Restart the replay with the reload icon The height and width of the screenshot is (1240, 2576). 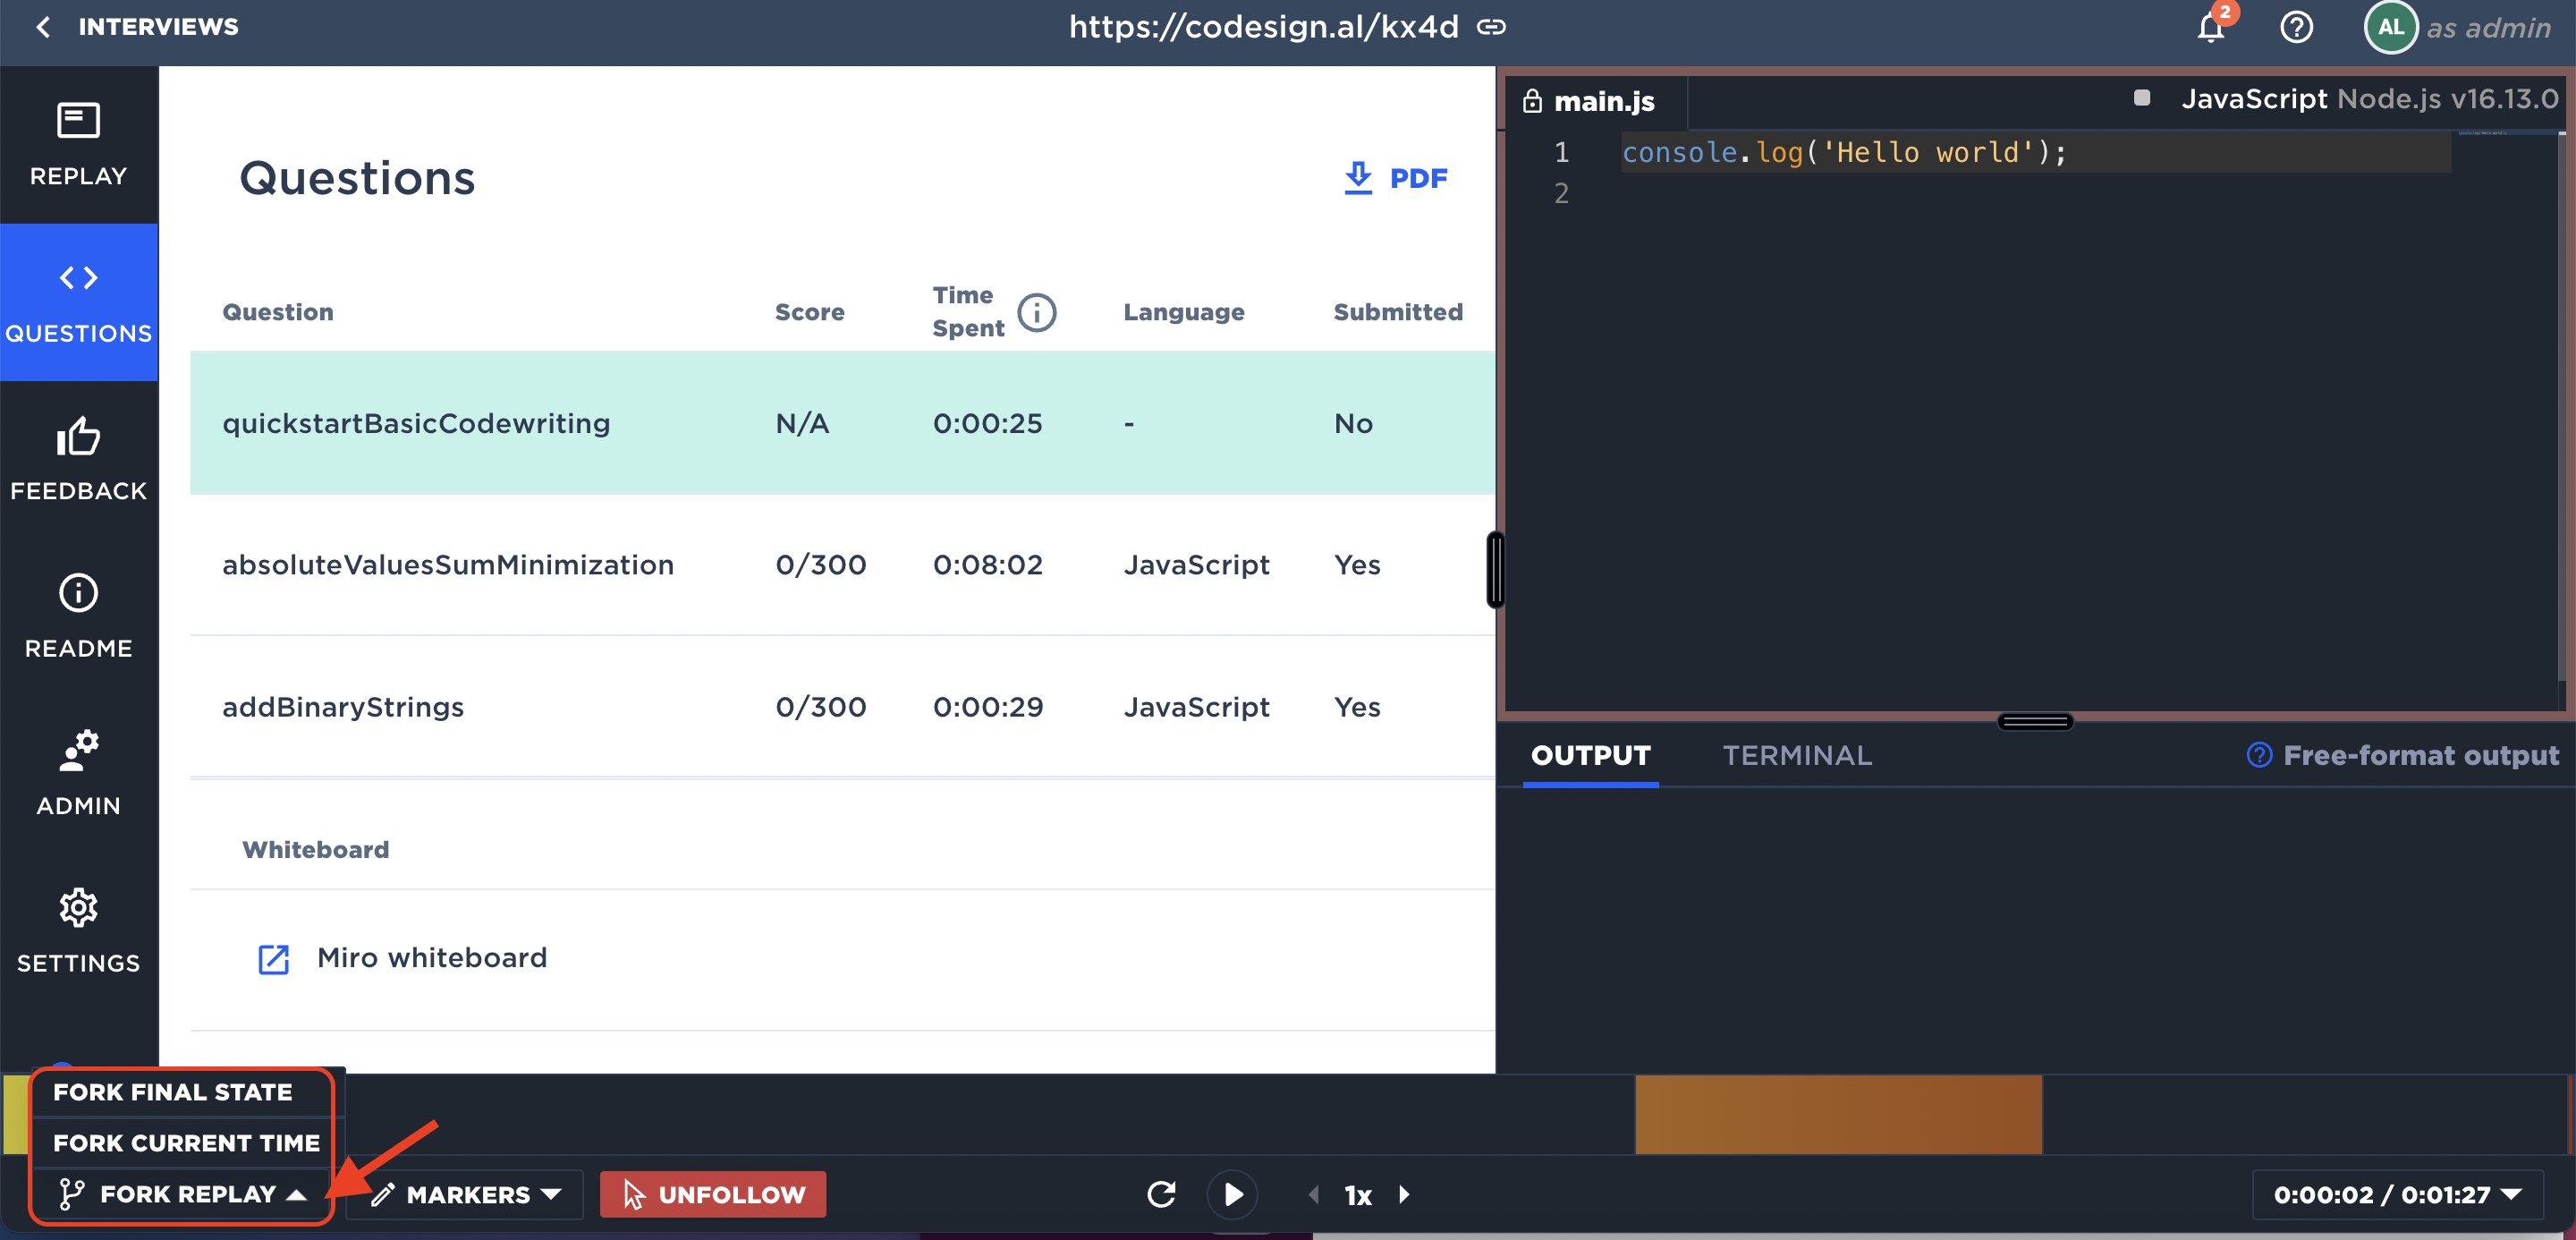(1161, 1194)
